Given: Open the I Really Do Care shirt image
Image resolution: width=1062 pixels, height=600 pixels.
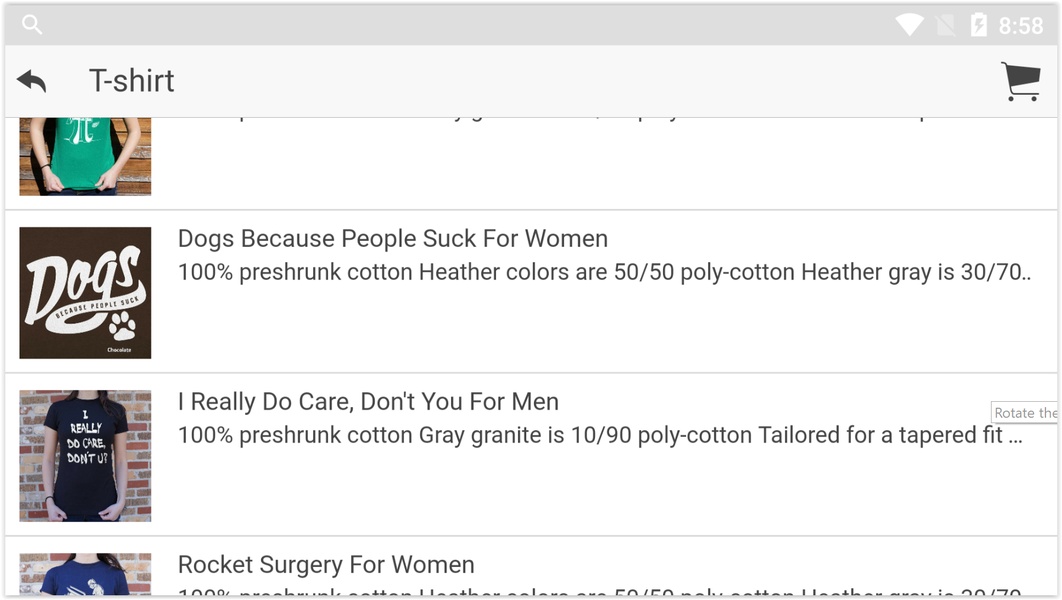Looking at the screenshot, I should coord(85,456).
